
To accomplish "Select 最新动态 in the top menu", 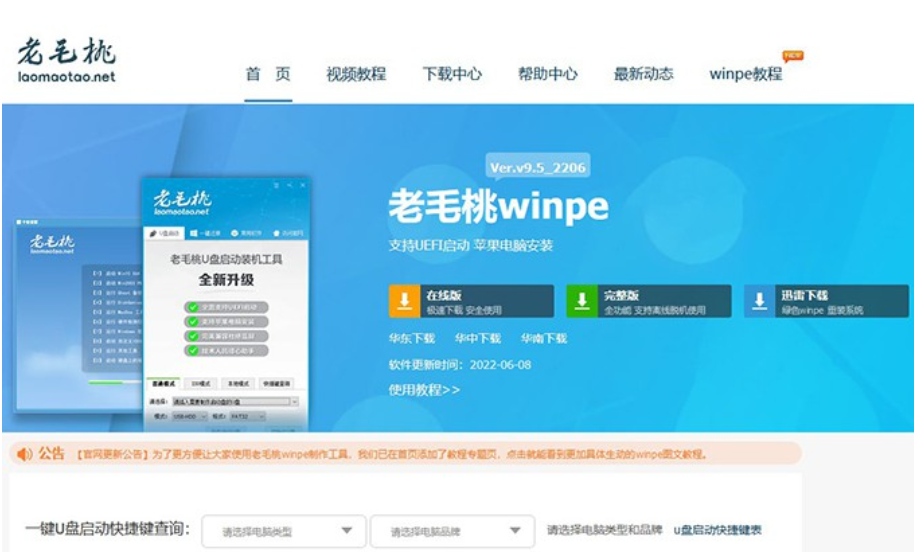I will pyautogui.click(x=644, y=74).
